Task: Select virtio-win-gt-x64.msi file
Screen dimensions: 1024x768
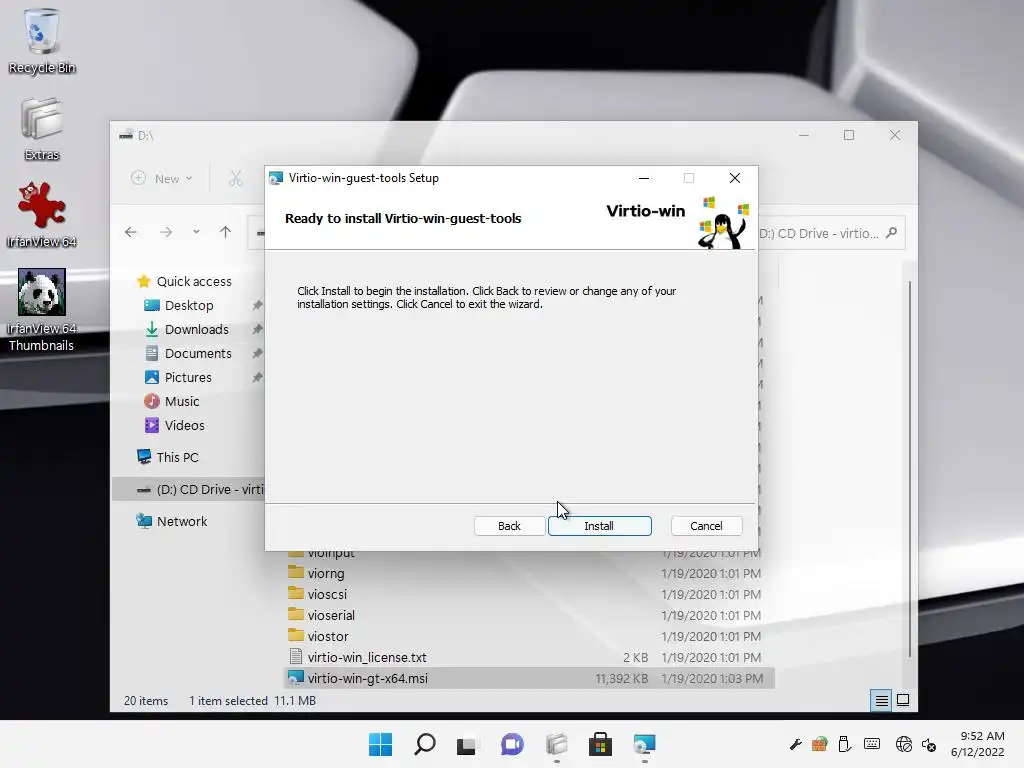Action: 529,678
